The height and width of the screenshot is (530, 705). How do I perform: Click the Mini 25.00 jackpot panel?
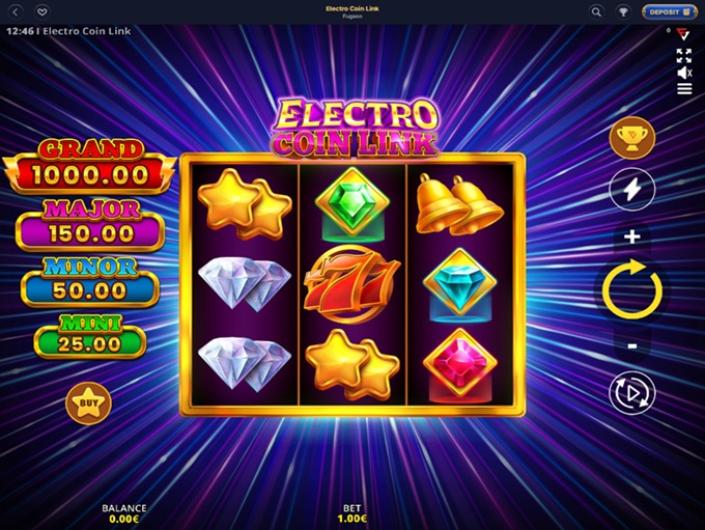tap(90, 337)
